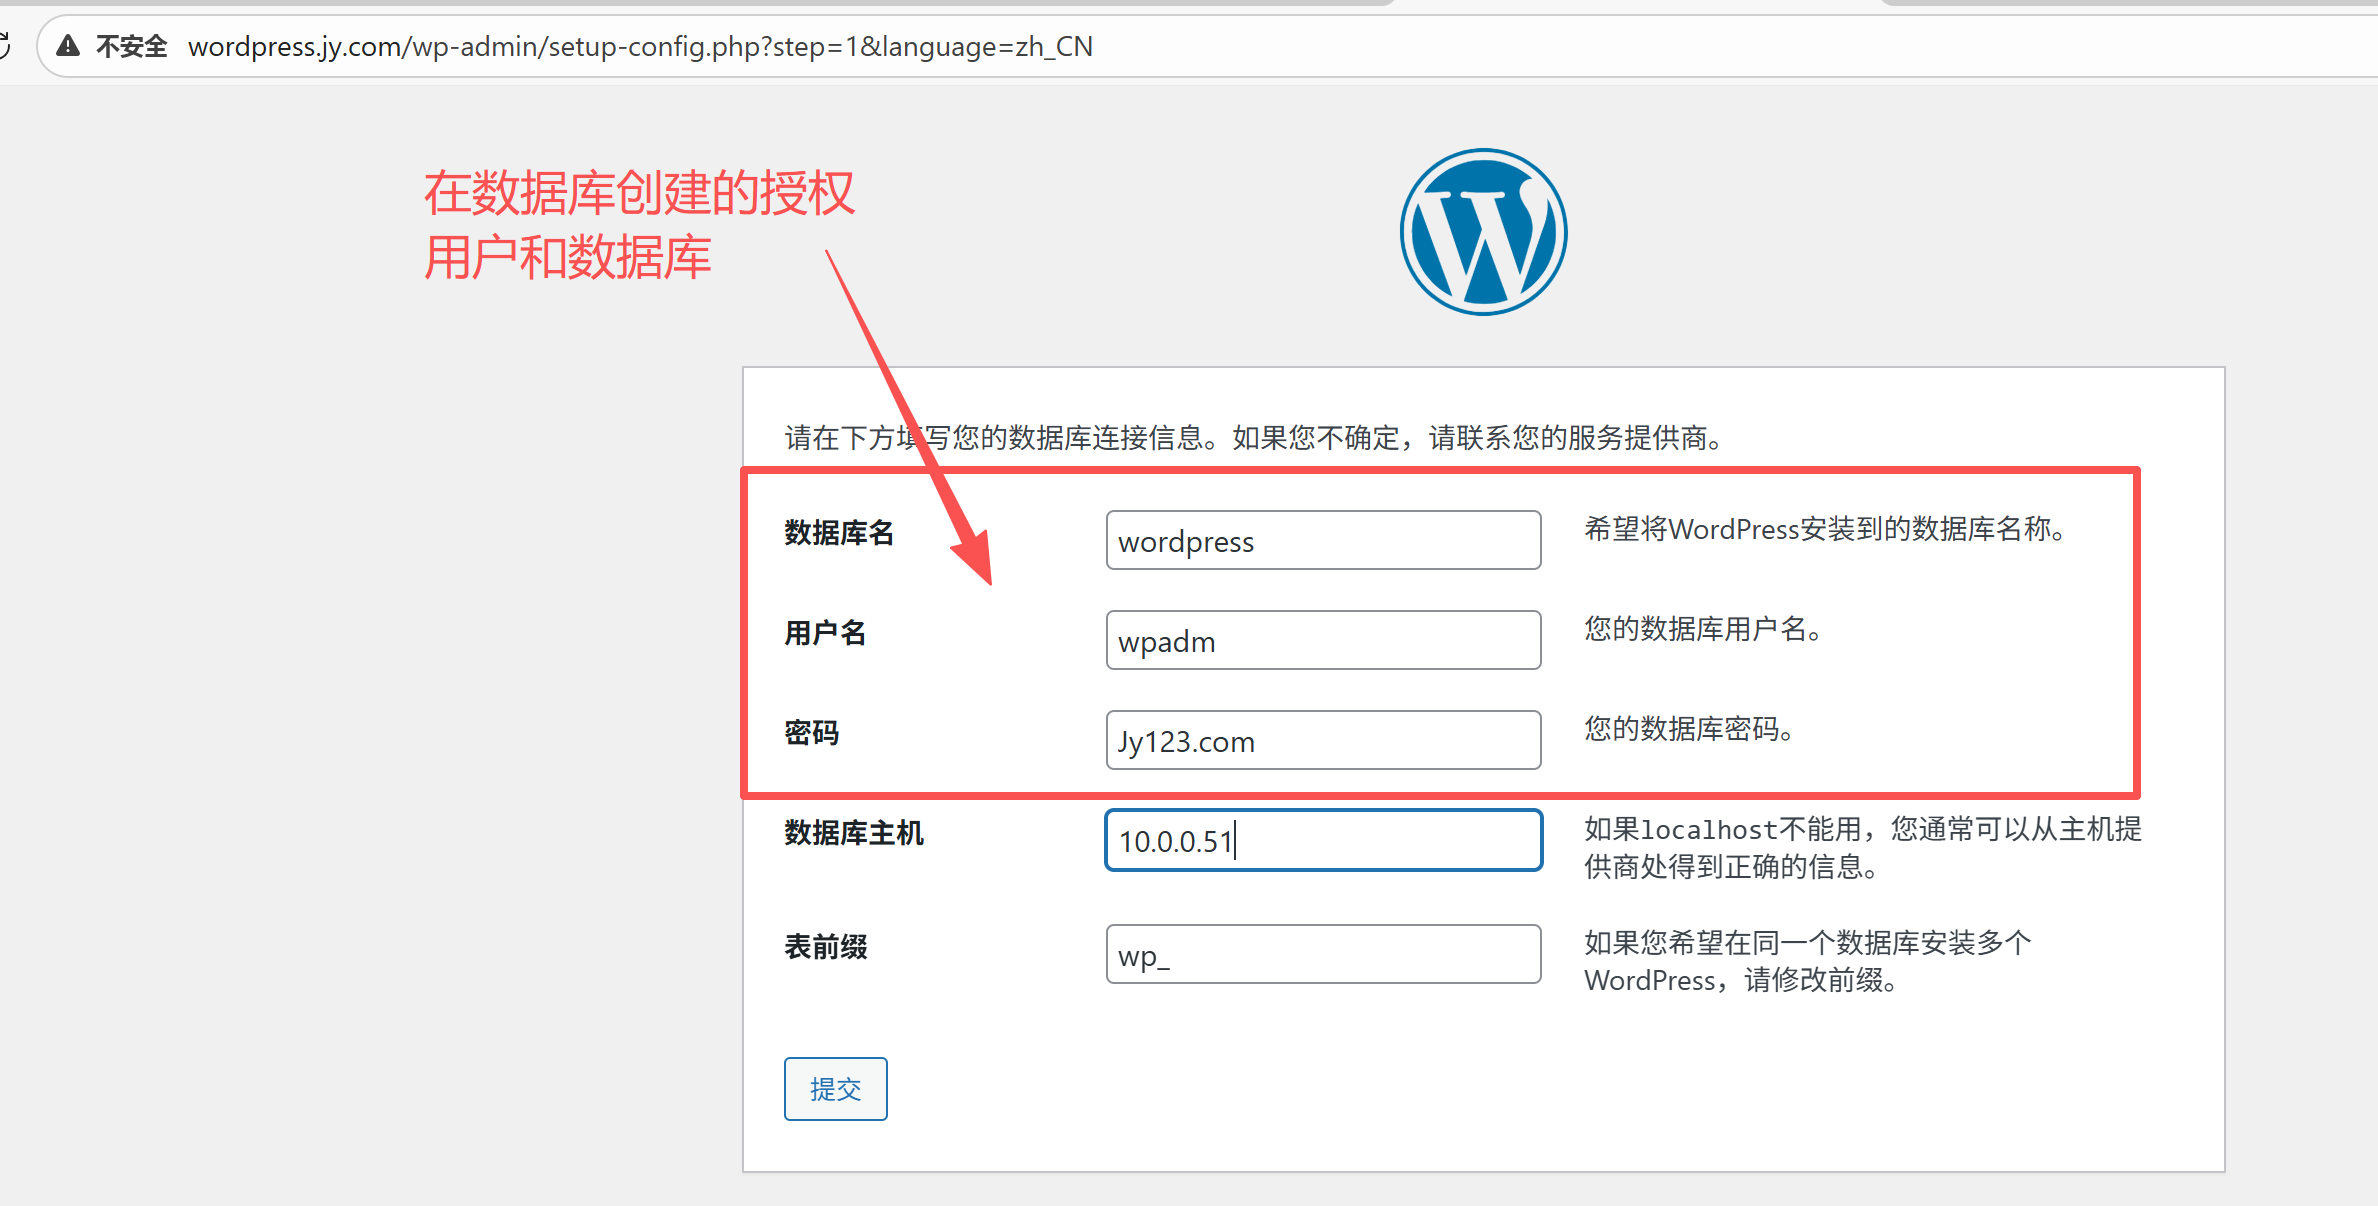Click the browser reload icon

click(x=4, y=46)
